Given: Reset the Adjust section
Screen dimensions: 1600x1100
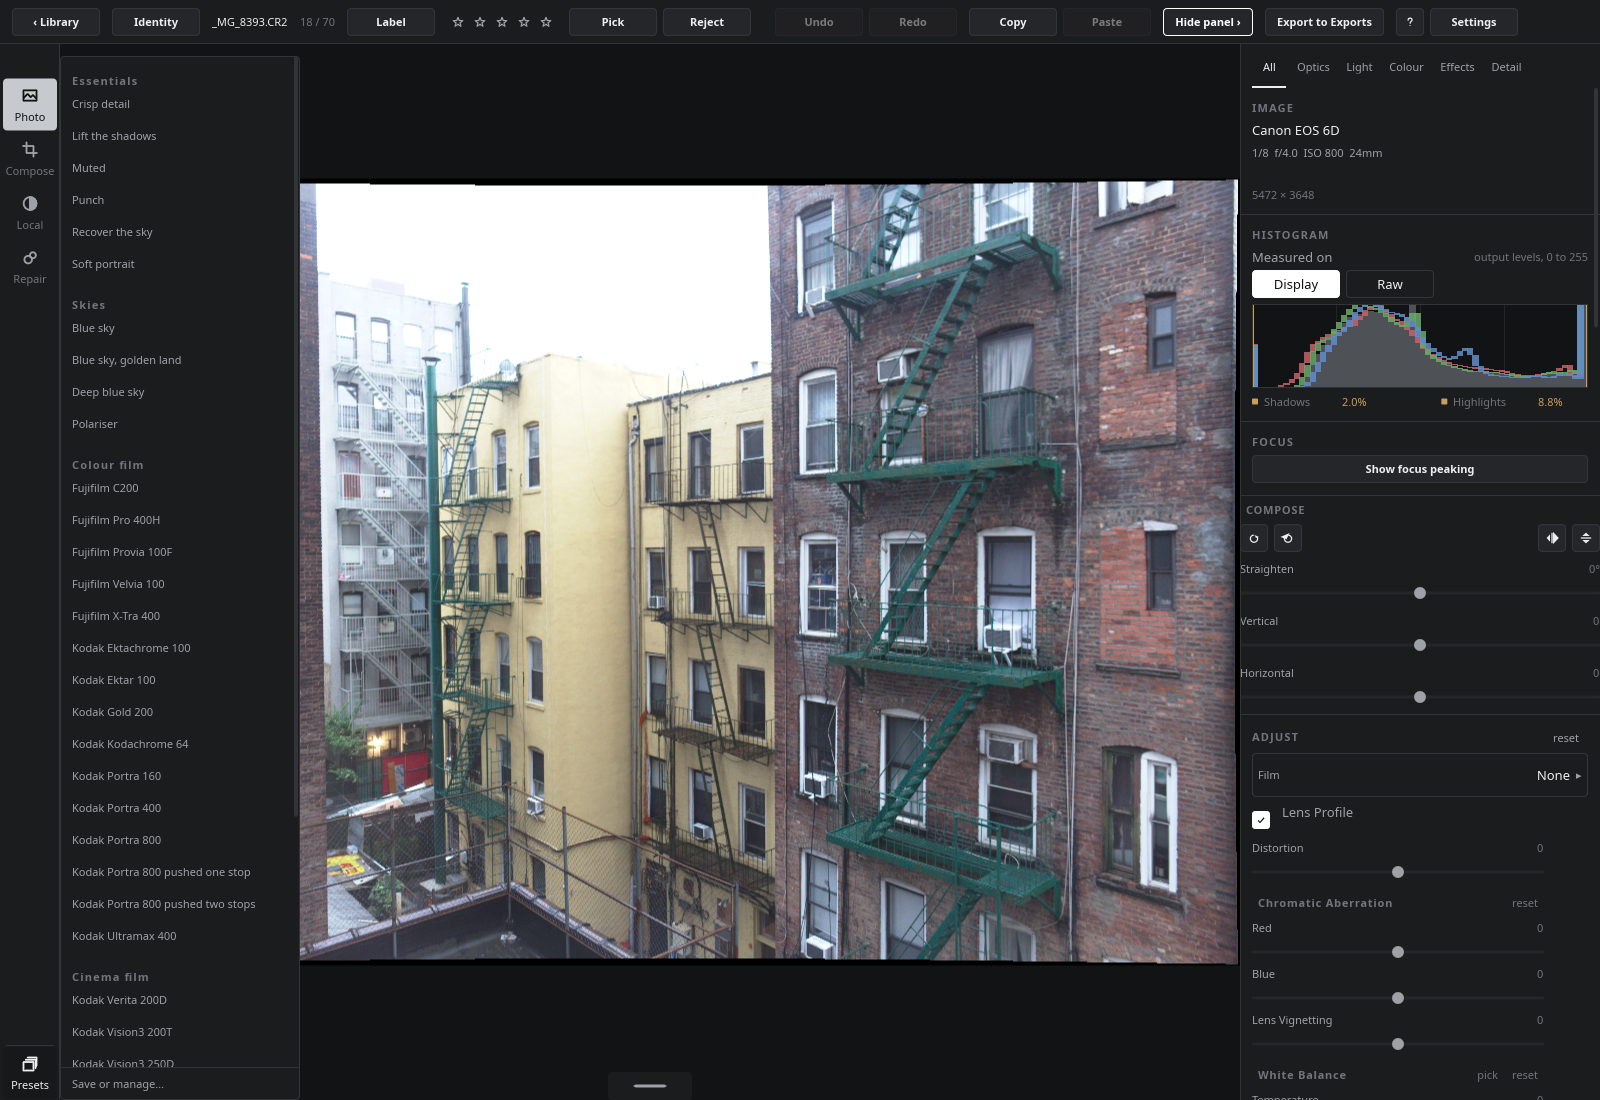Looking at the screenshot, I should coord(1566,738).
